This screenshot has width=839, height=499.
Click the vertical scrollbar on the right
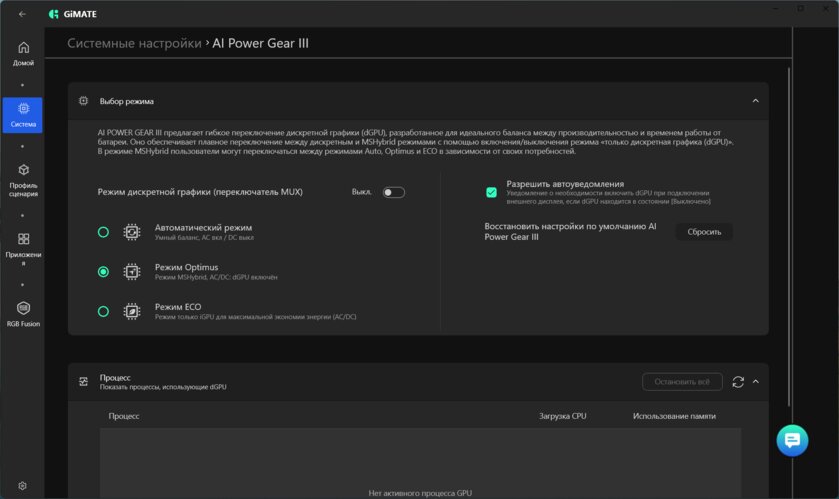pos(789,235)
